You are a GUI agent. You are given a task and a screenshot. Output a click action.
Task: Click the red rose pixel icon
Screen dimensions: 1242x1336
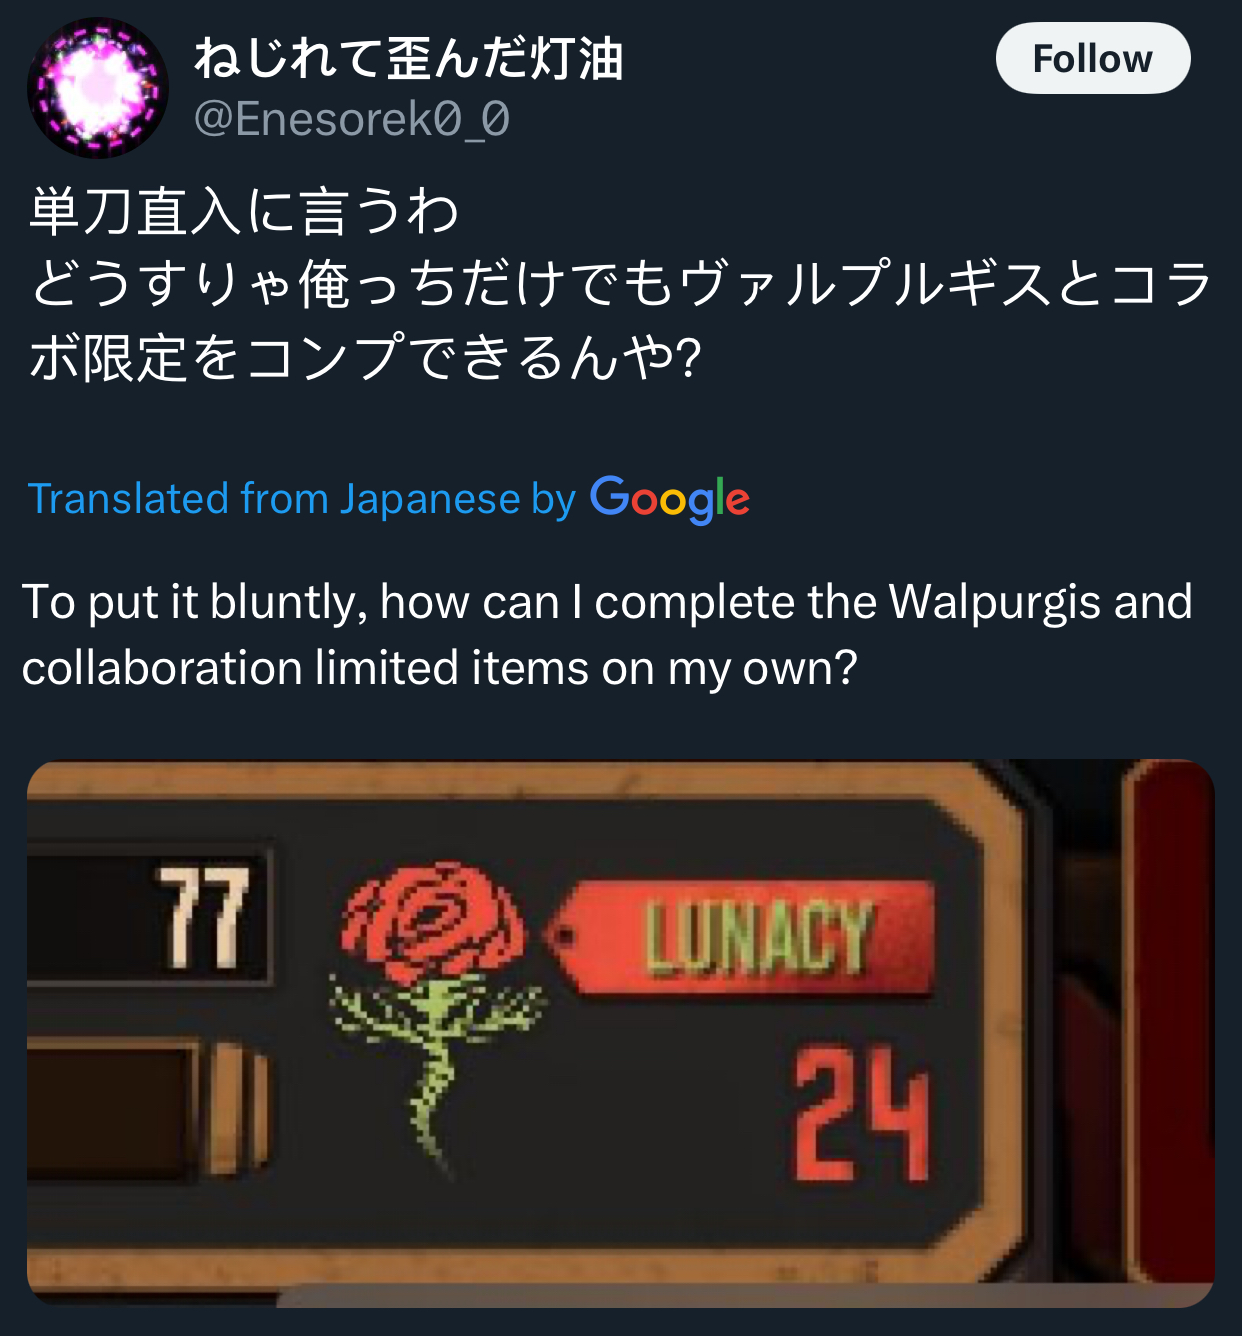click(x=435, y=1012)
